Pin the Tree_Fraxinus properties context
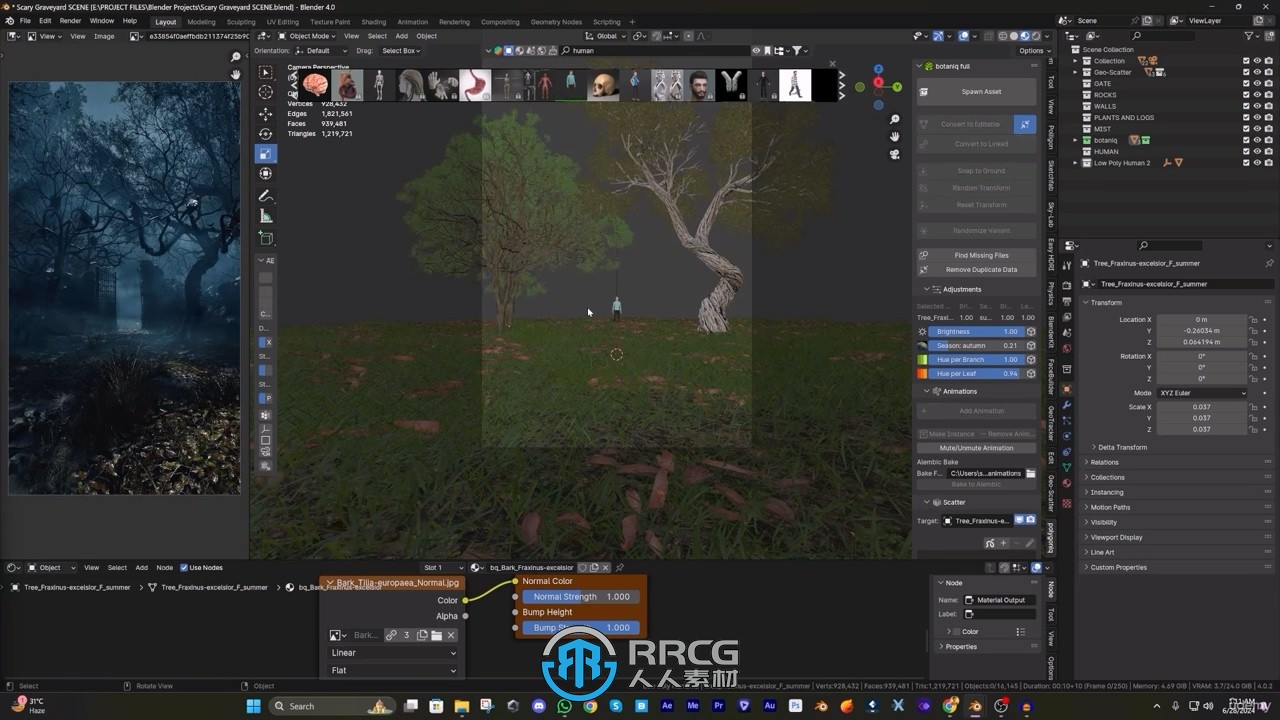The image size is (1280, 720). (1270, 263)
